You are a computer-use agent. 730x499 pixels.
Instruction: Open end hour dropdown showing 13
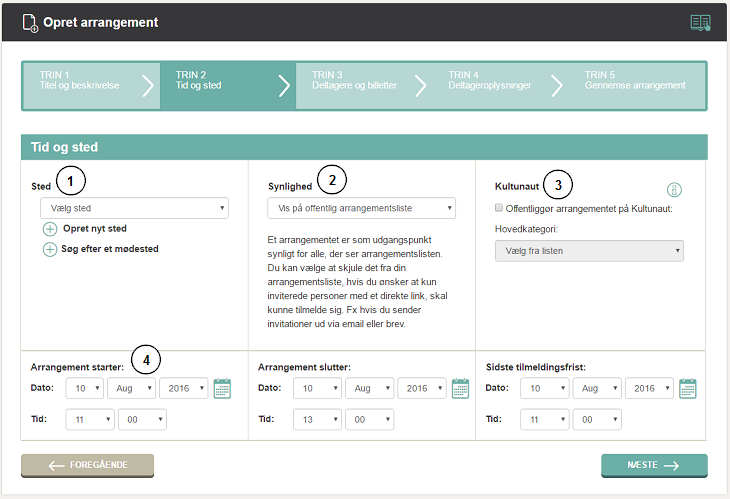[x=317, y=420]
